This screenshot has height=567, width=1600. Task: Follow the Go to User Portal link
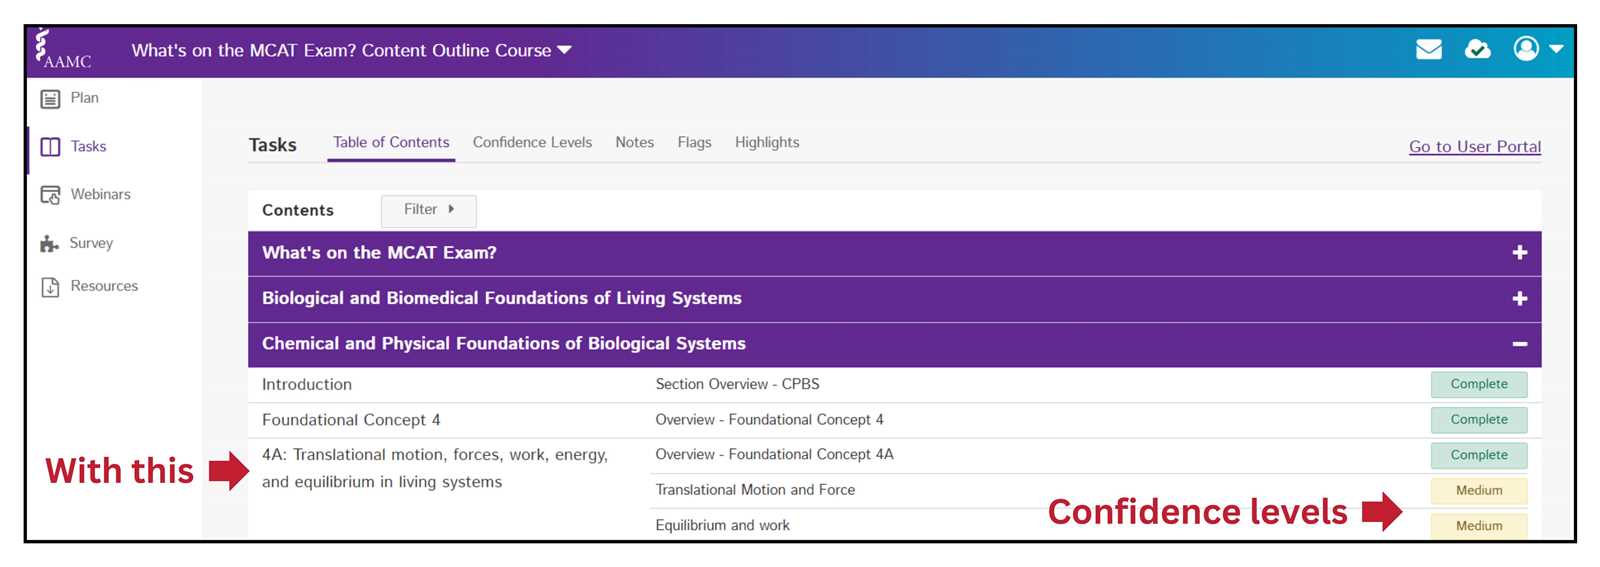pyautogui.click(x=1475, y=147)
